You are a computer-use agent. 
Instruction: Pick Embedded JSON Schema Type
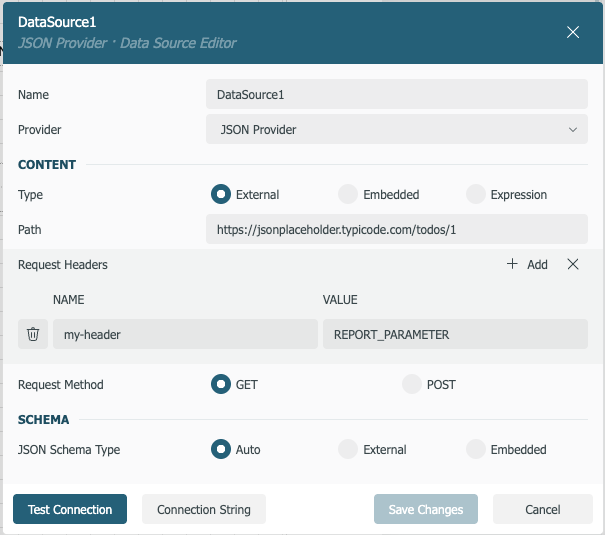(476, 450)
